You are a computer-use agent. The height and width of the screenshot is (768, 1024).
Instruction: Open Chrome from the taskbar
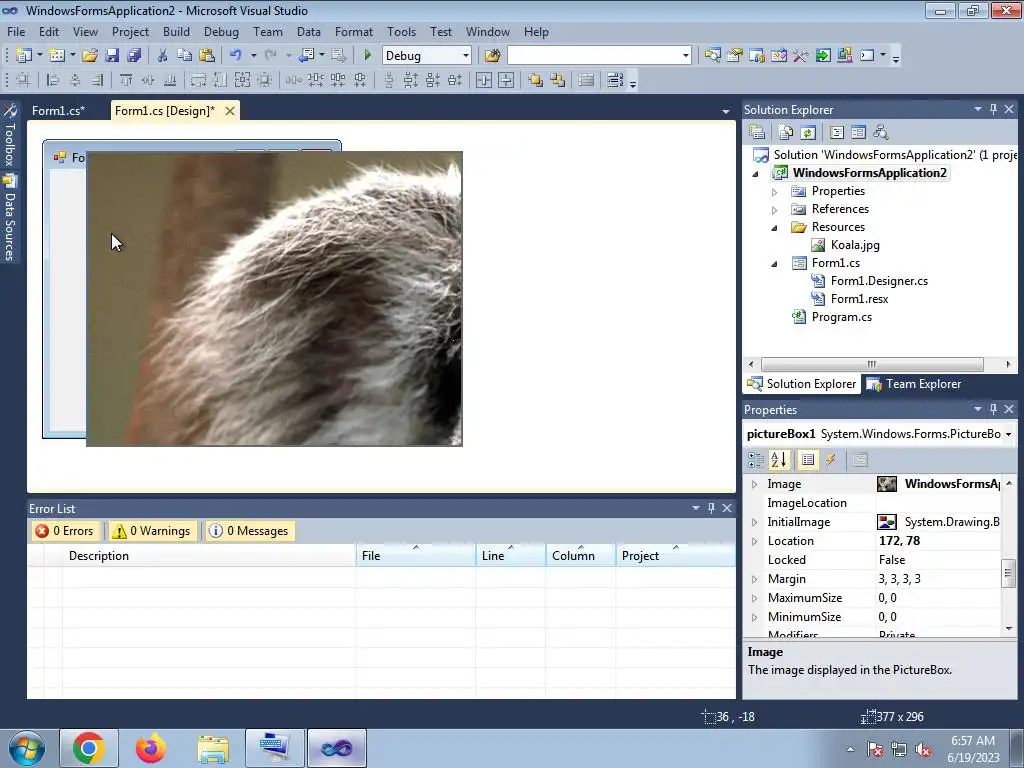(x=89, y=748)
